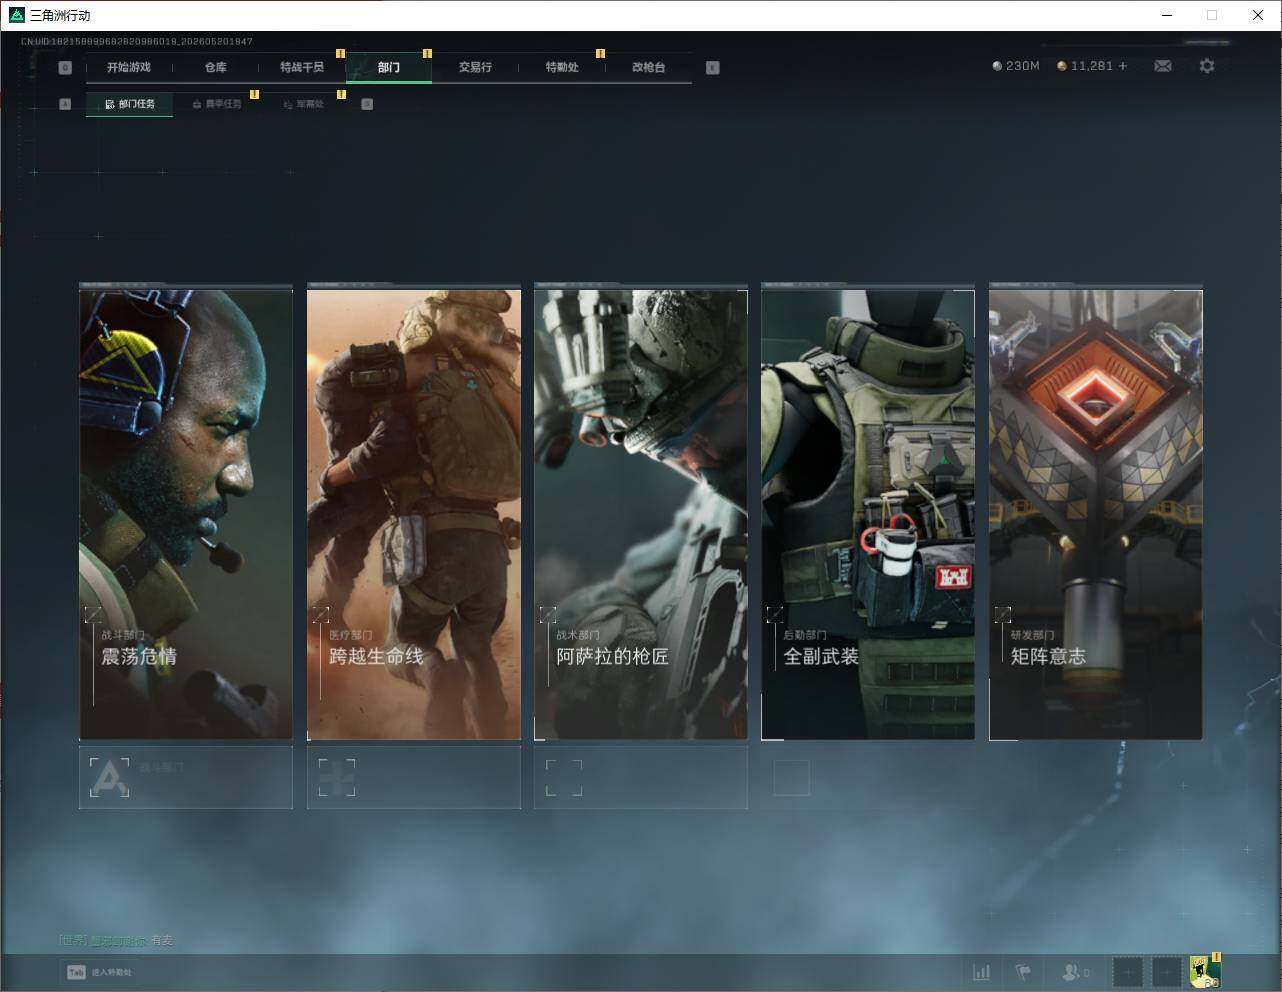Click the A key previous sub-tab icon
The height and width of the screenshot is (992, 1282).
[65, 104]
